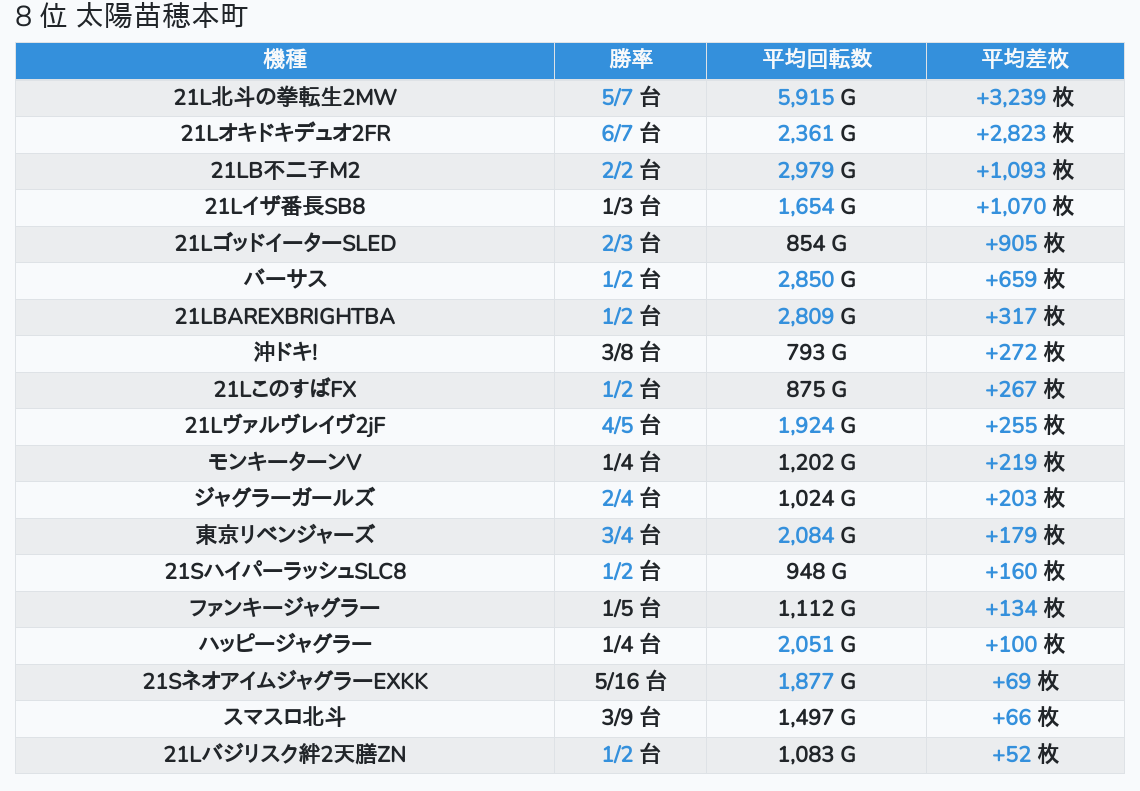Click the +3,239 average difference value
Screen dimensions: 1140x791
tap(1010, 98)
